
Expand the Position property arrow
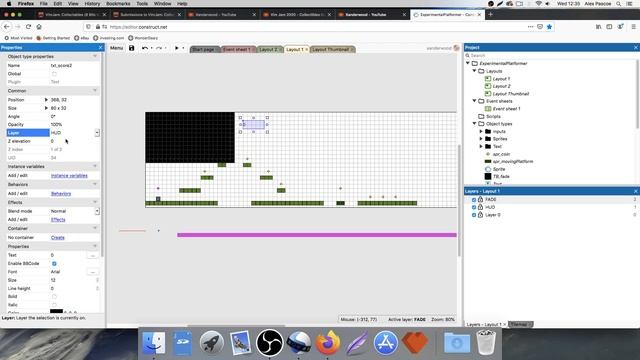46,100
